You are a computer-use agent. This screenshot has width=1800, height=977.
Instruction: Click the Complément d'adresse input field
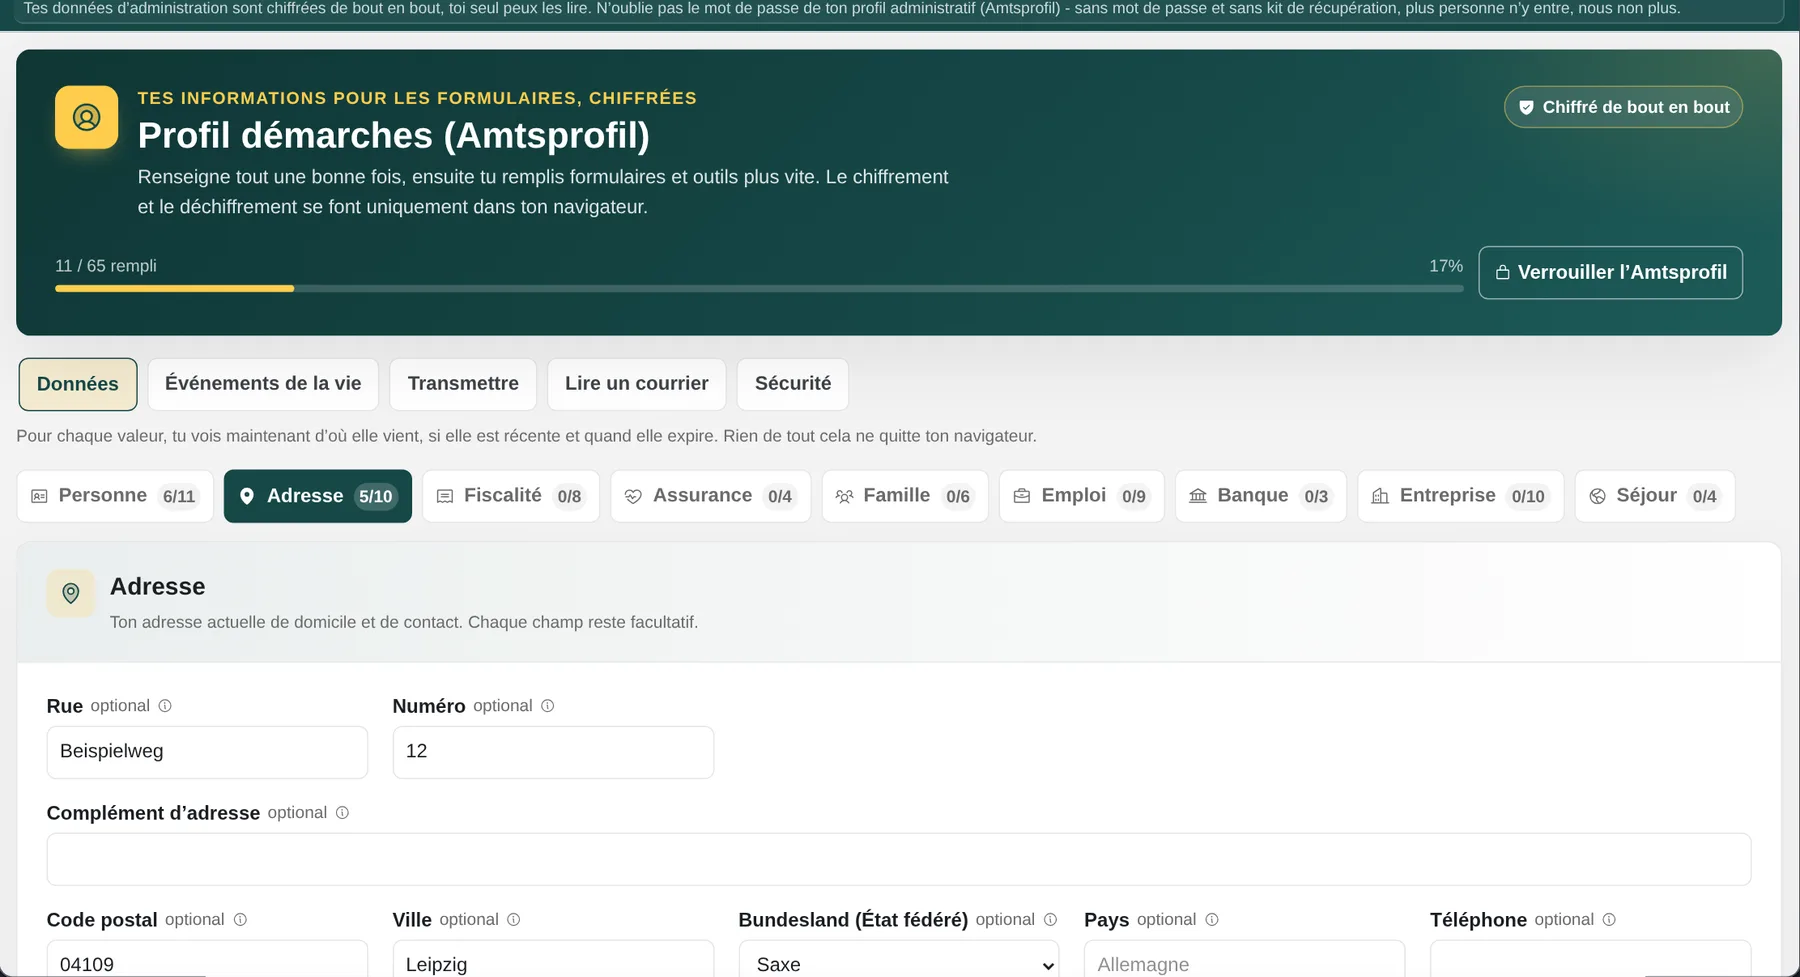pyautogui.click(x=899, y=859)
